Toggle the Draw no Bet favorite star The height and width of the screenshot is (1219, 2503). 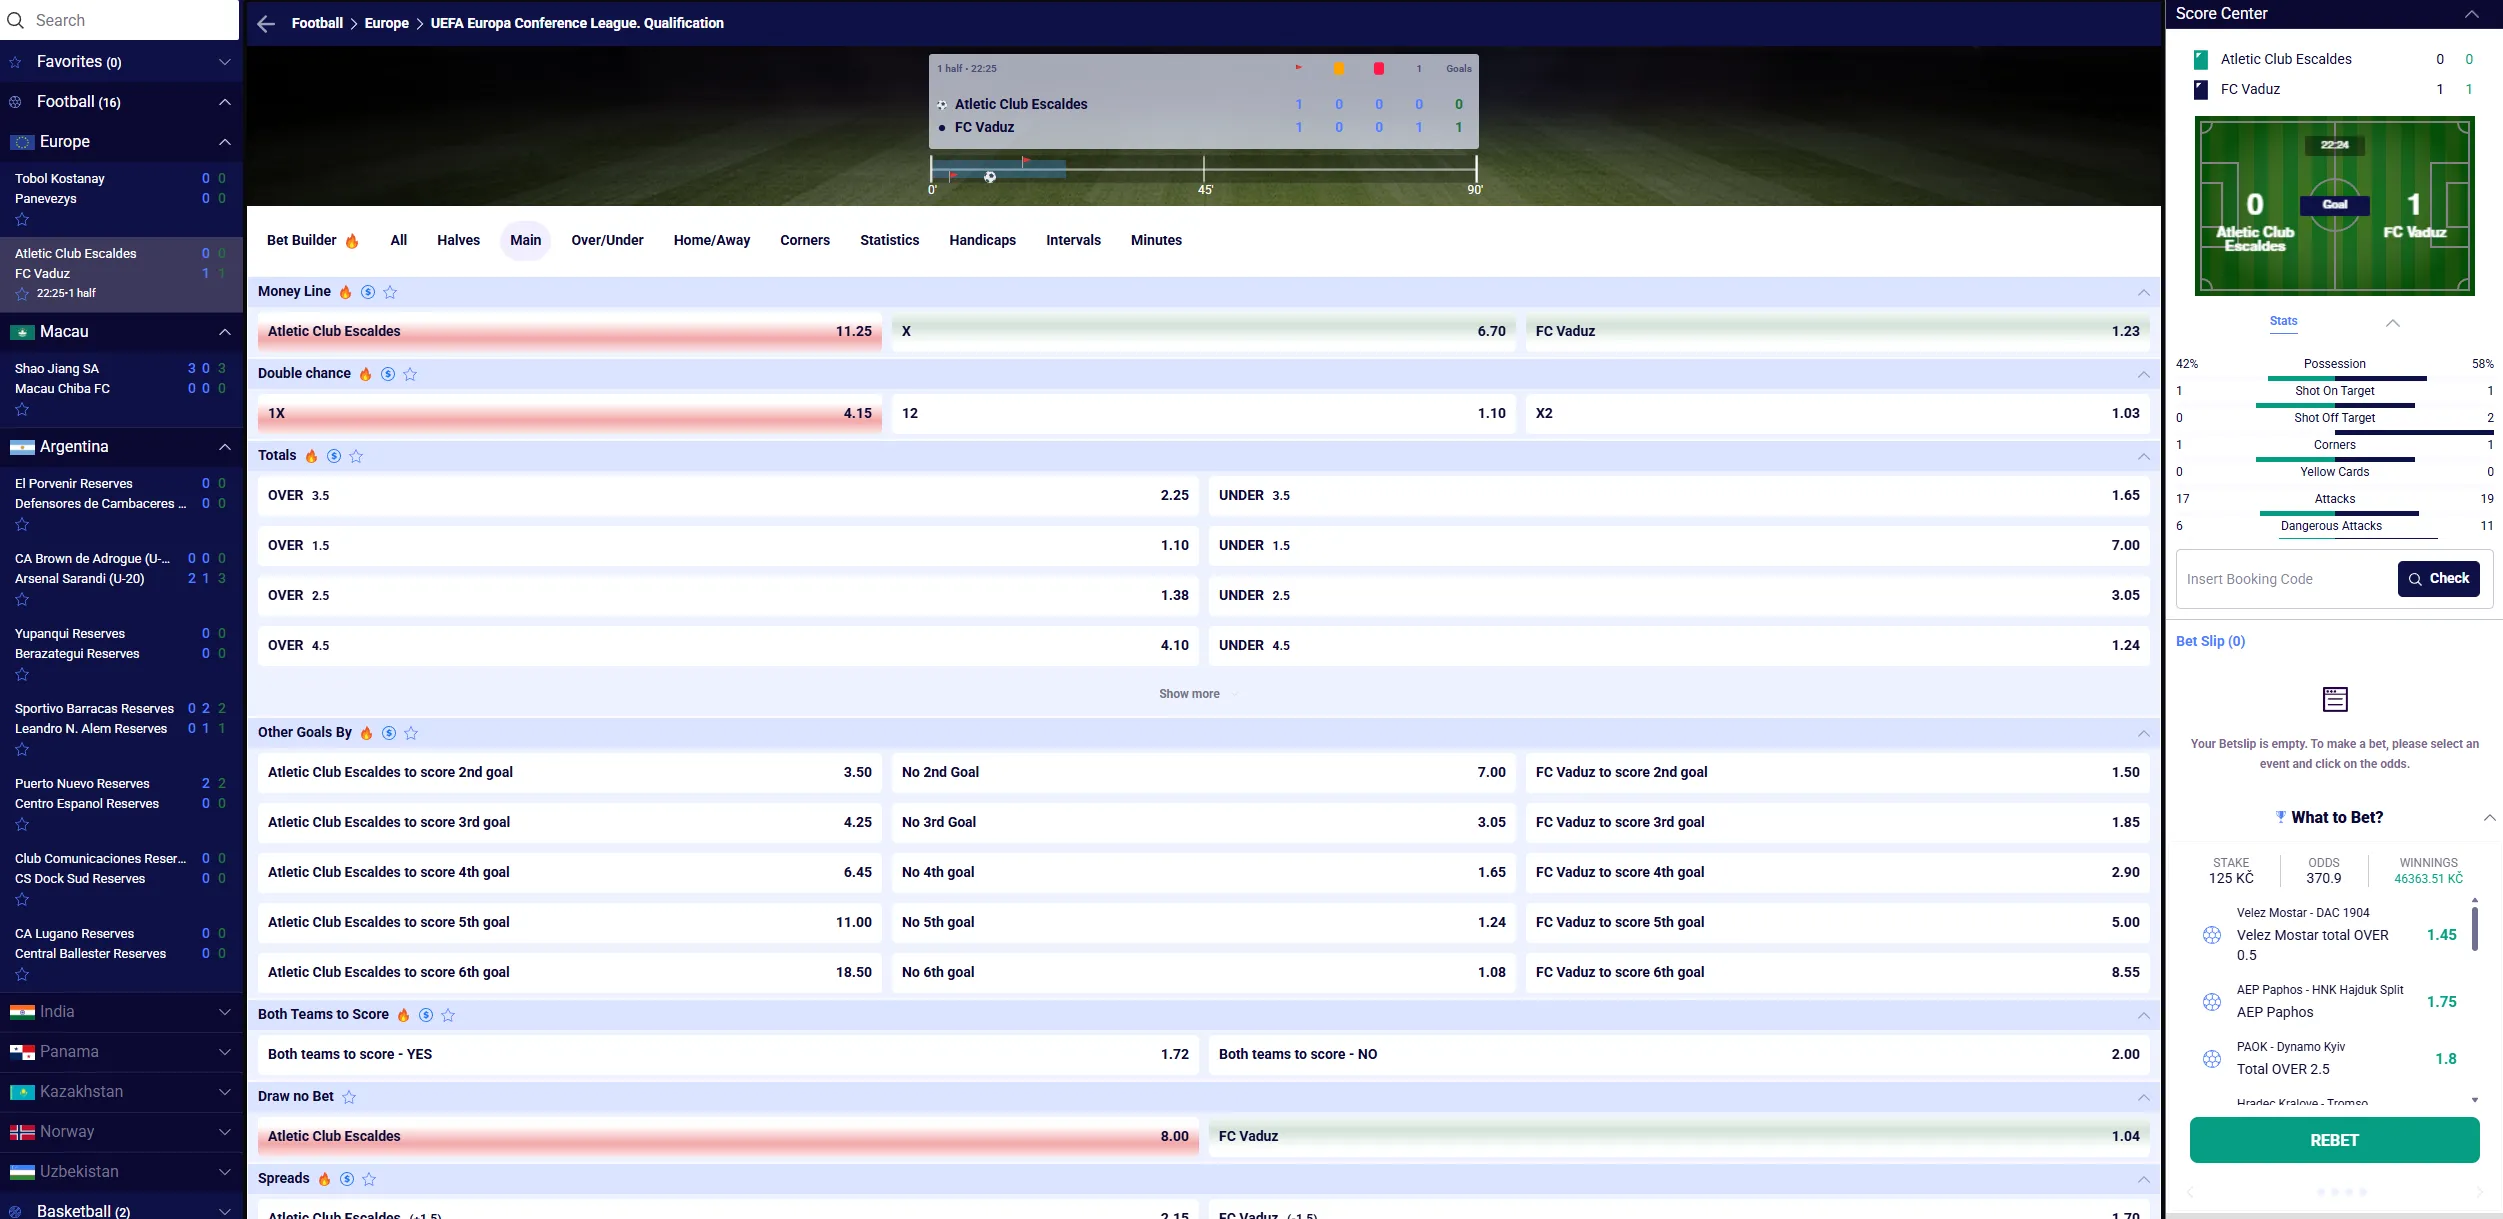(x=349, y=1097)
